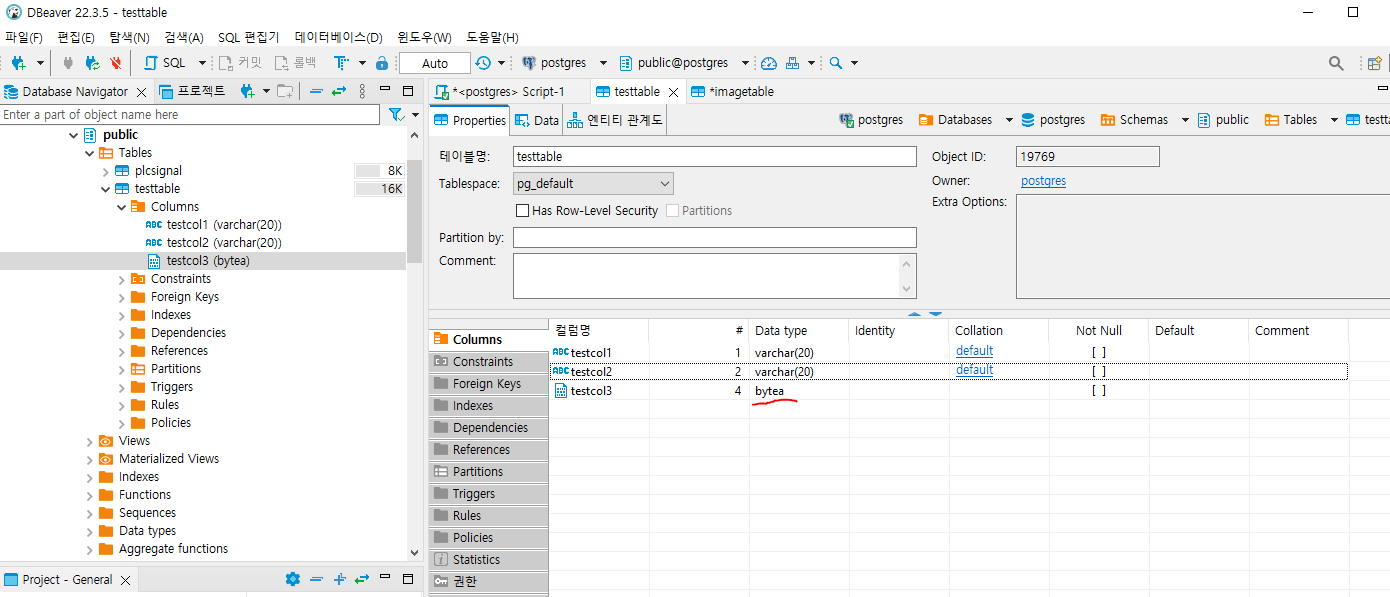
Task: Click the plus icon in Project panel
Action: point(339,579)
